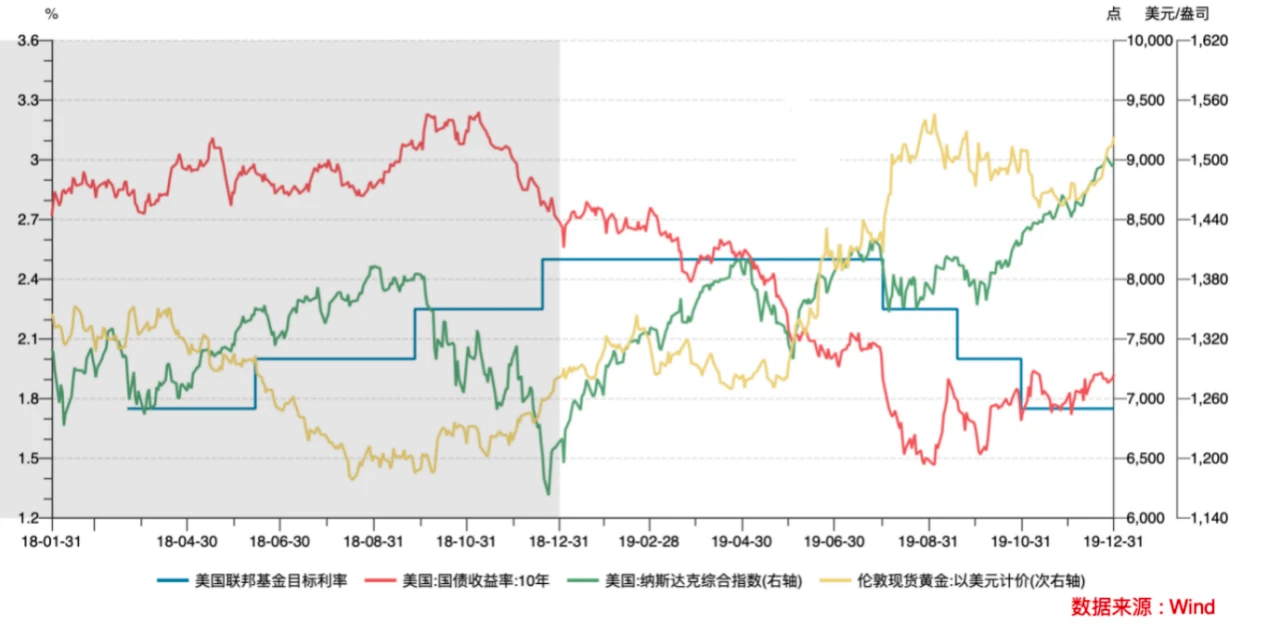Click the 点 unit label of the right axis
This screenshot has height=637, width=1268.
click(x=1113, y=14)
